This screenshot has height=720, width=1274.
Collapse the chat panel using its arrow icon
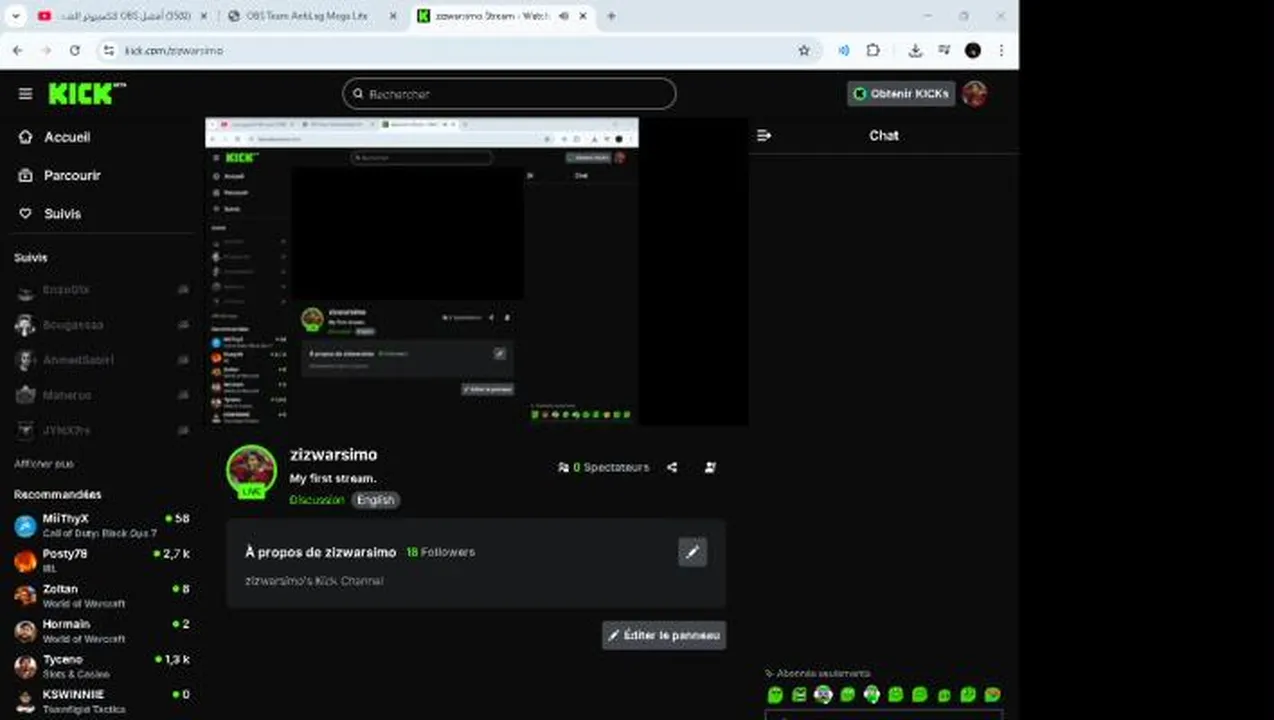pyautogui.click(x=764, y=135)
